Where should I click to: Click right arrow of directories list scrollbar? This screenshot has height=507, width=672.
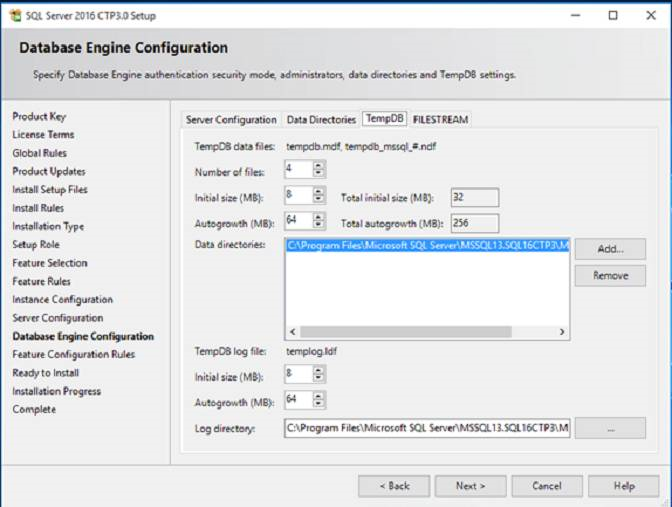coord(564,332)
